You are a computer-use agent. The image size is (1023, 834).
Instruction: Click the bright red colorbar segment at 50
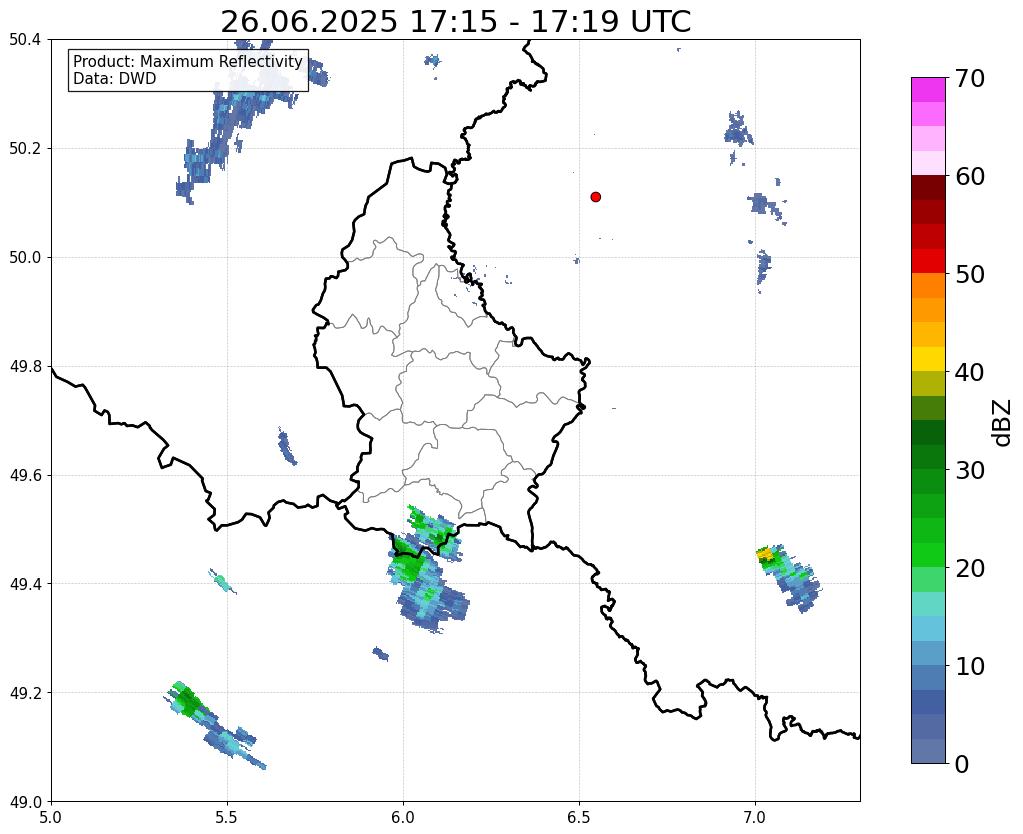928,261
